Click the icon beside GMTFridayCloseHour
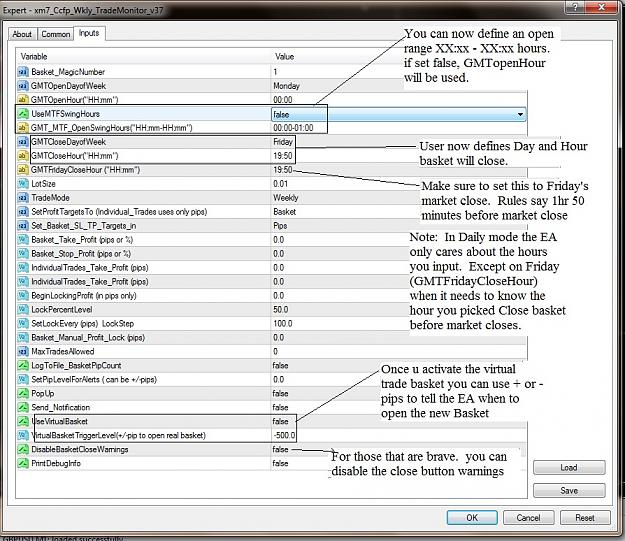 [x=23, y=170]
